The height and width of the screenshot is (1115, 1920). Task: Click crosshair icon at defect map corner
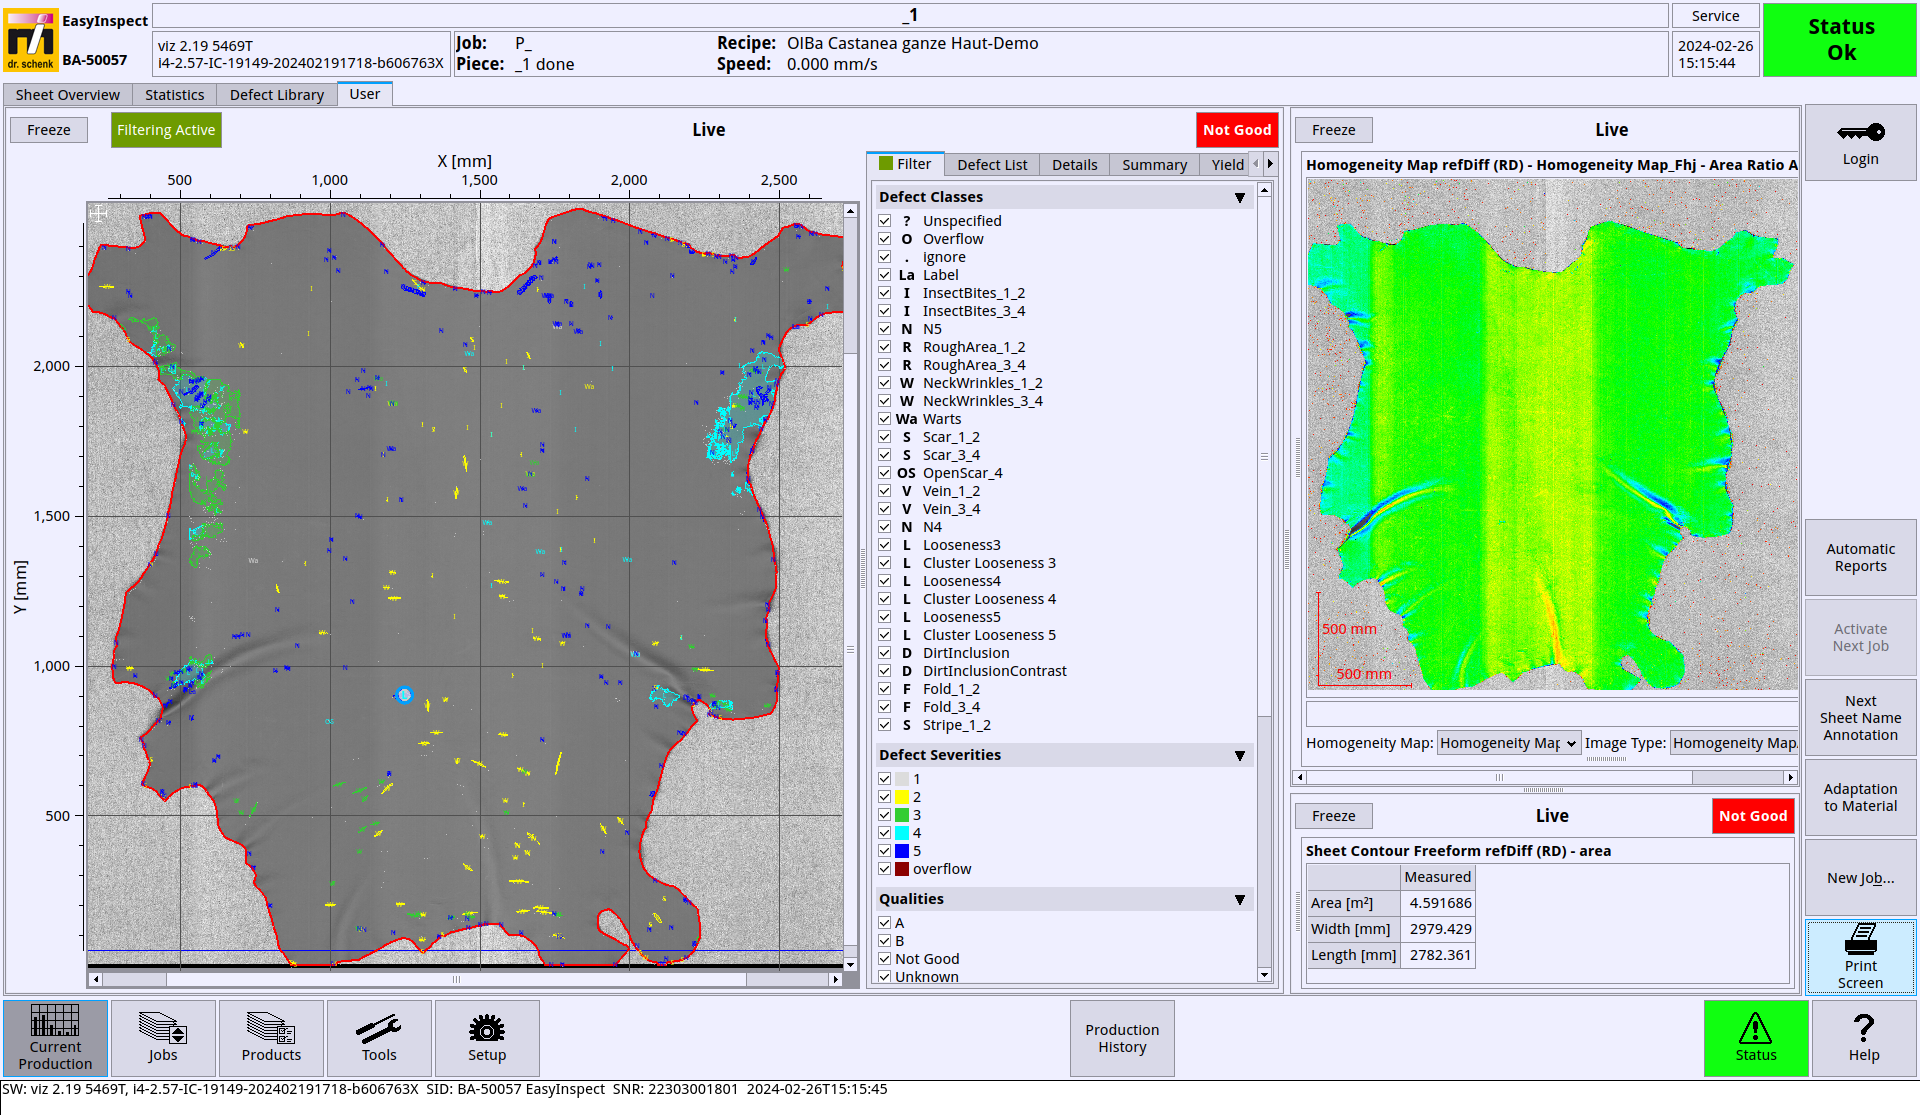[98, 213]
